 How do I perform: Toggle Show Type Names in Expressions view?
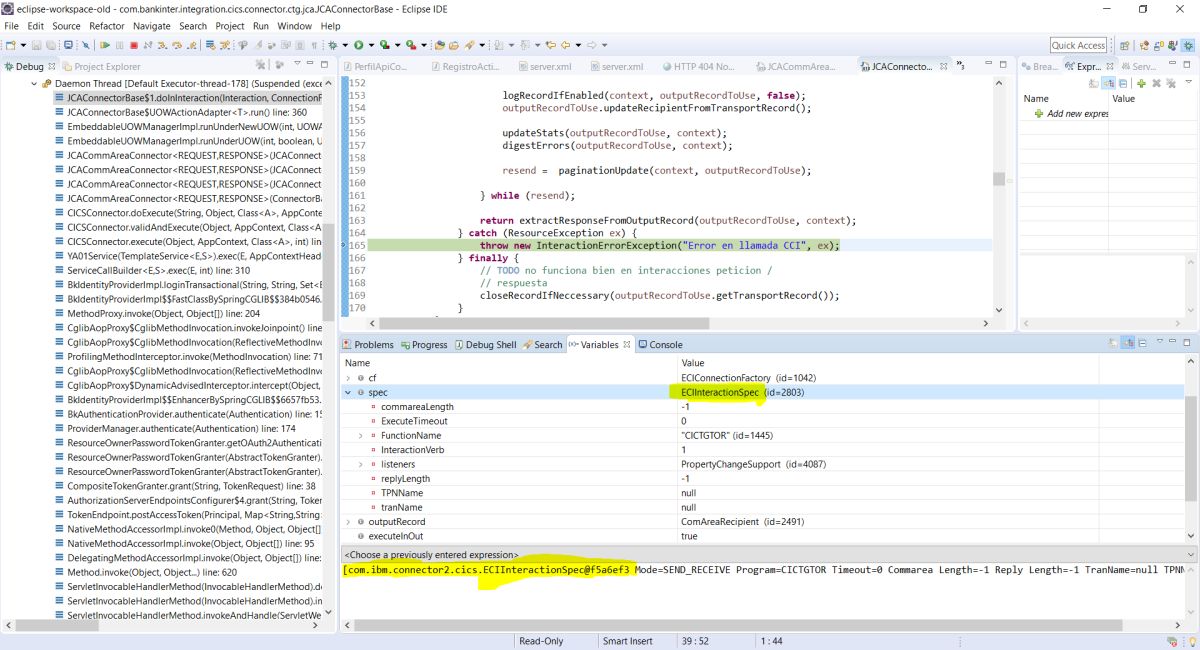click(x=1094, y=83)
